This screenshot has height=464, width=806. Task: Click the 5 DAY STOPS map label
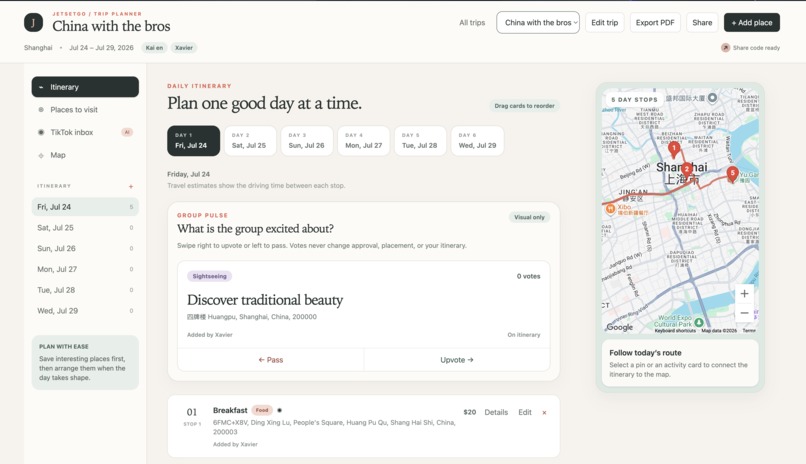tap(634, 100)
